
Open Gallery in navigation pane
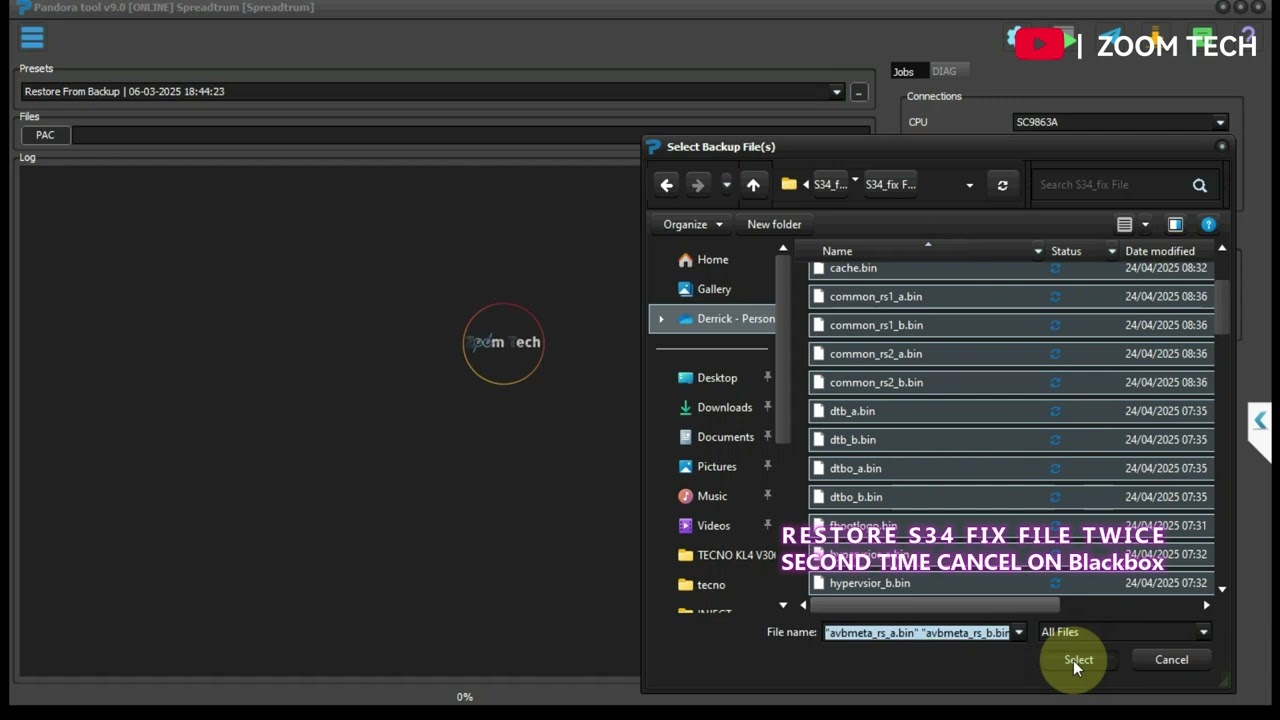713,289
